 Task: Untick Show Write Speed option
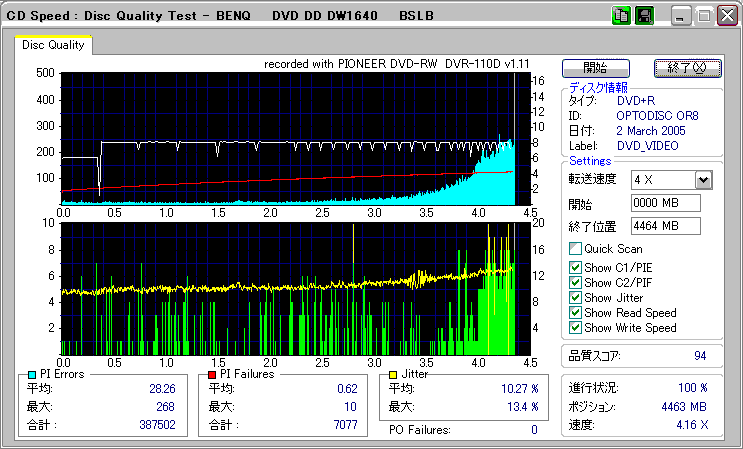575,328
